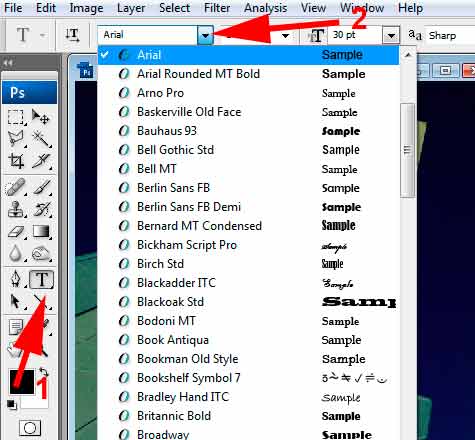This screenshot has height=440, width=475.
Task: Swap foreground and background colors
Action: click(x=43, y=372)
